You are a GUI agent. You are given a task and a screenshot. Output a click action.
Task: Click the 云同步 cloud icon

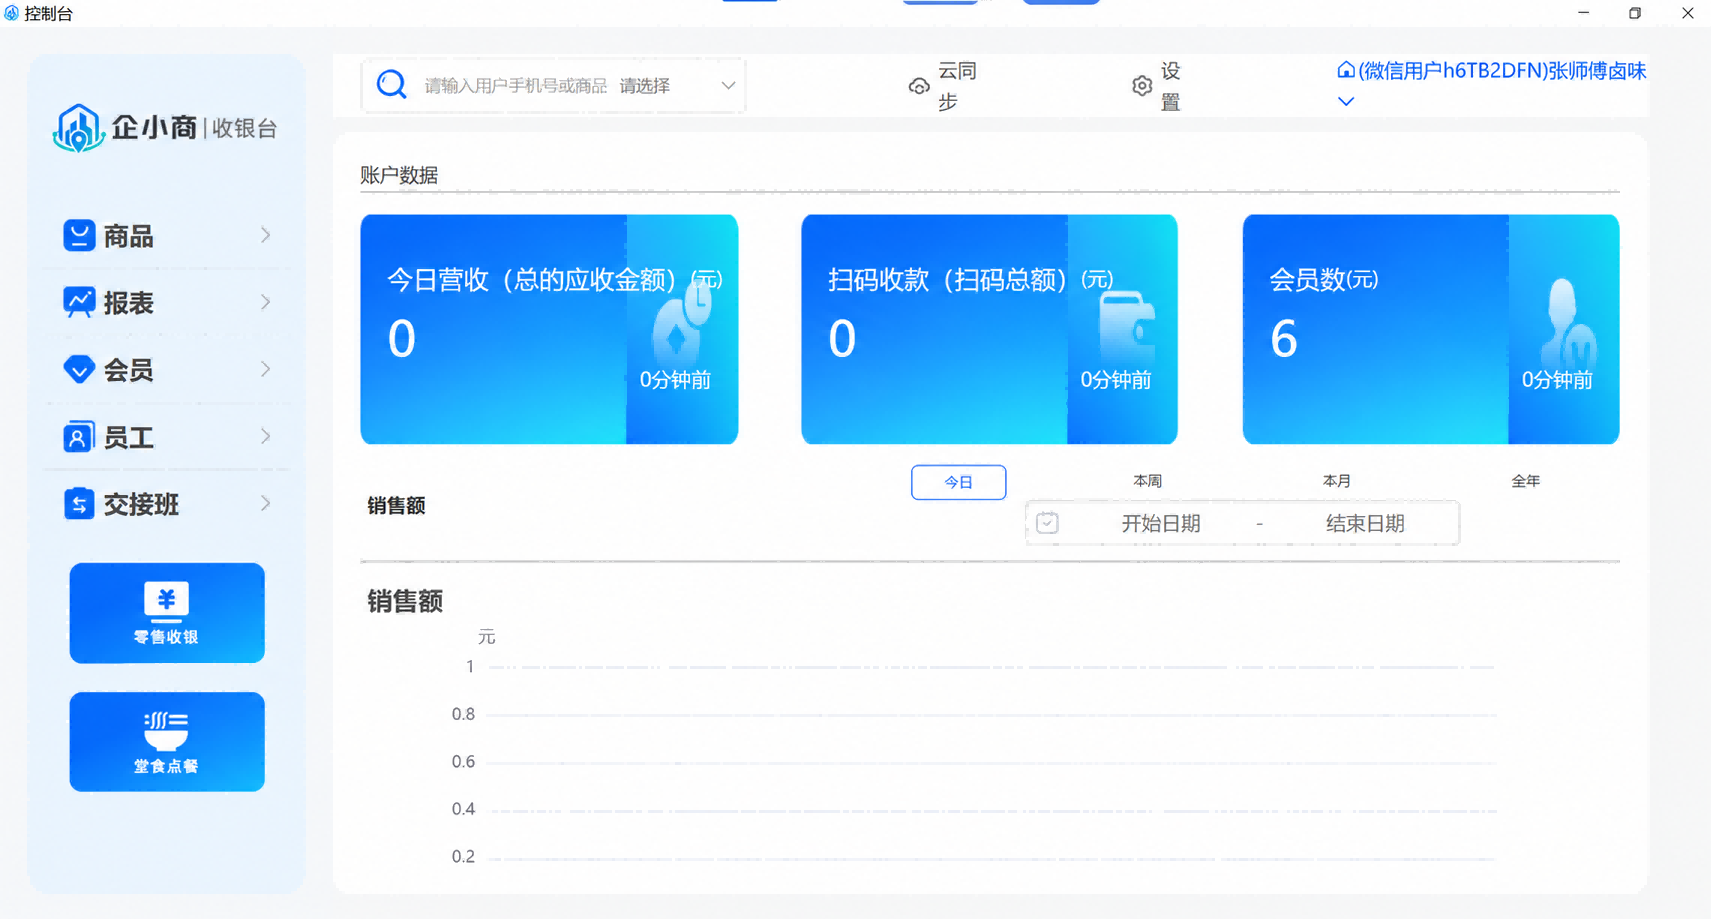pos(919,87)
